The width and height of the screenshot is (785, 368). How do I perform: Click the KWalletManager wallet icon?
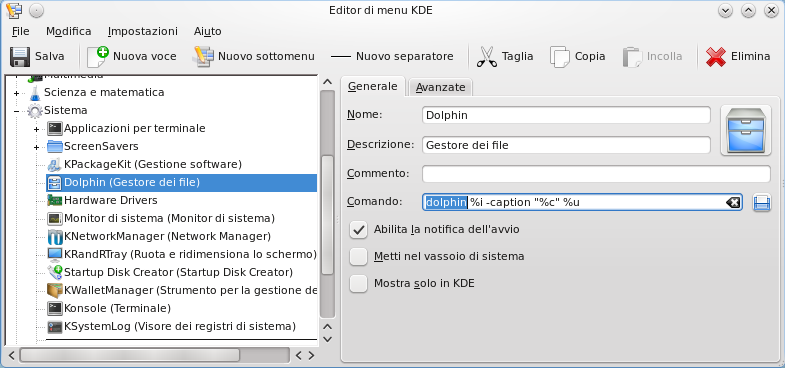[x=55, y=290]
